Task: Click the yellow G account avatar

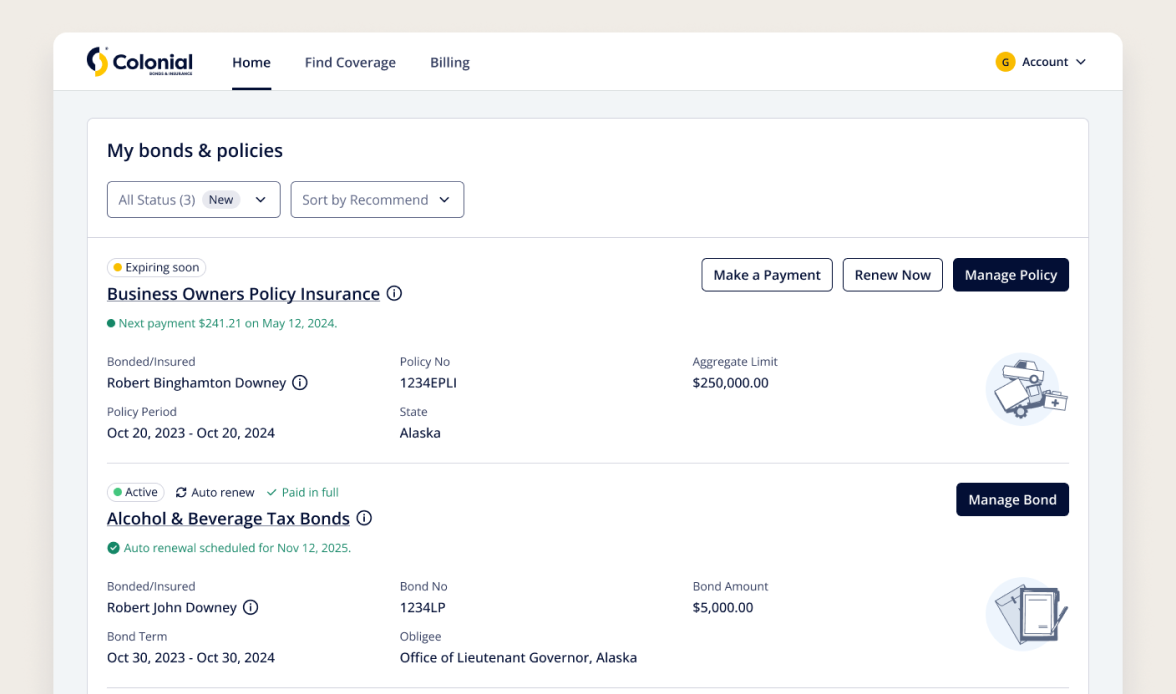Action: (1005, 62)
